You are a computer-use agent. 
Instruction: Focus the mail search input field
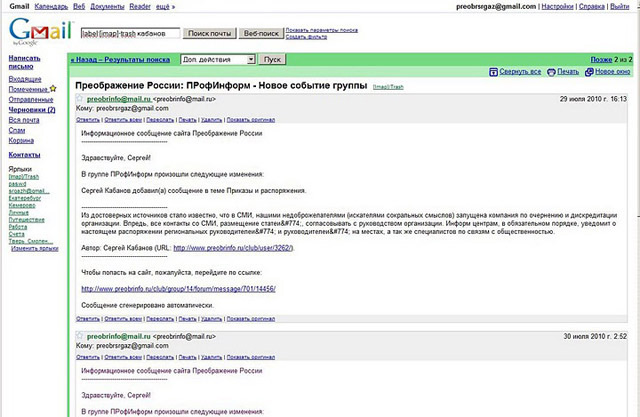(130, 33)
